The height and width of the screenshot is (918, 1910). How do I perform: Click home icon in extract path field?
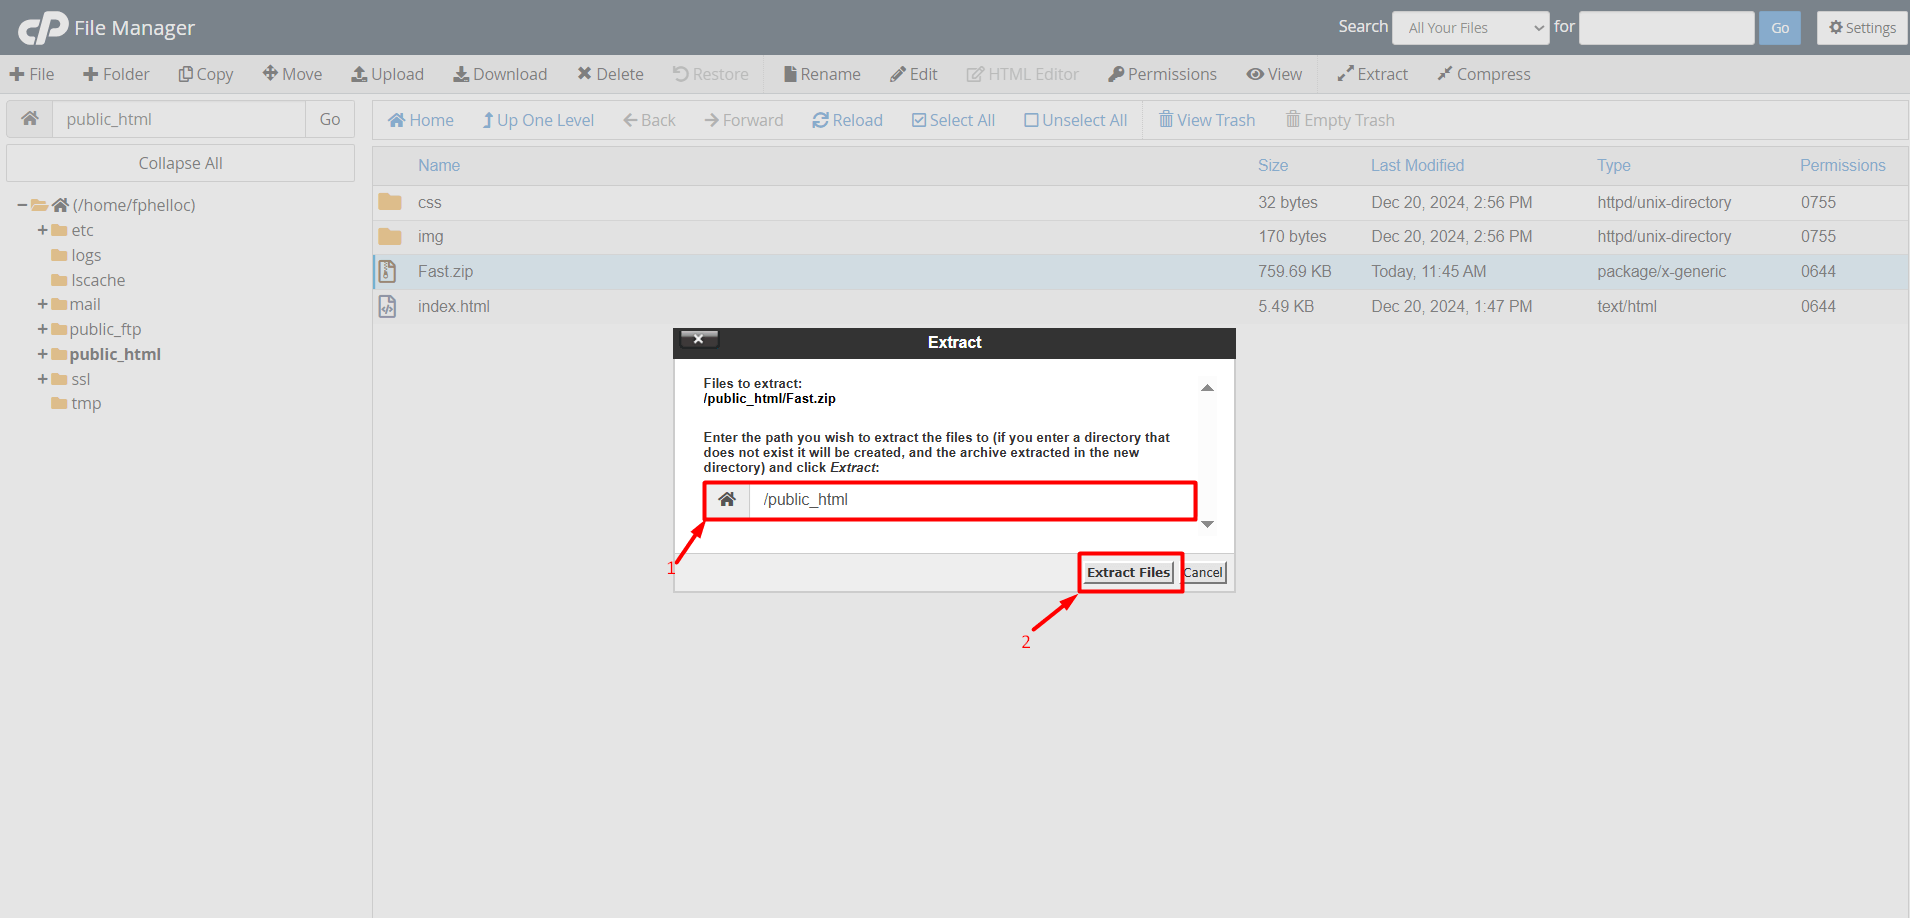(x=727, y=500)
